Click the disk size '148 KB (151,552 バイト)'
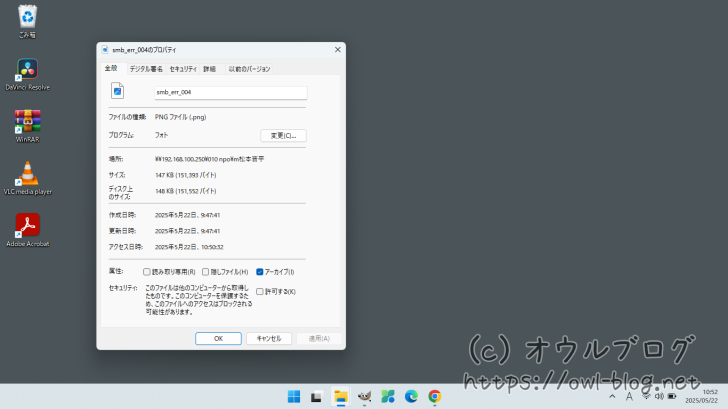728x409 pixels. 186,191
